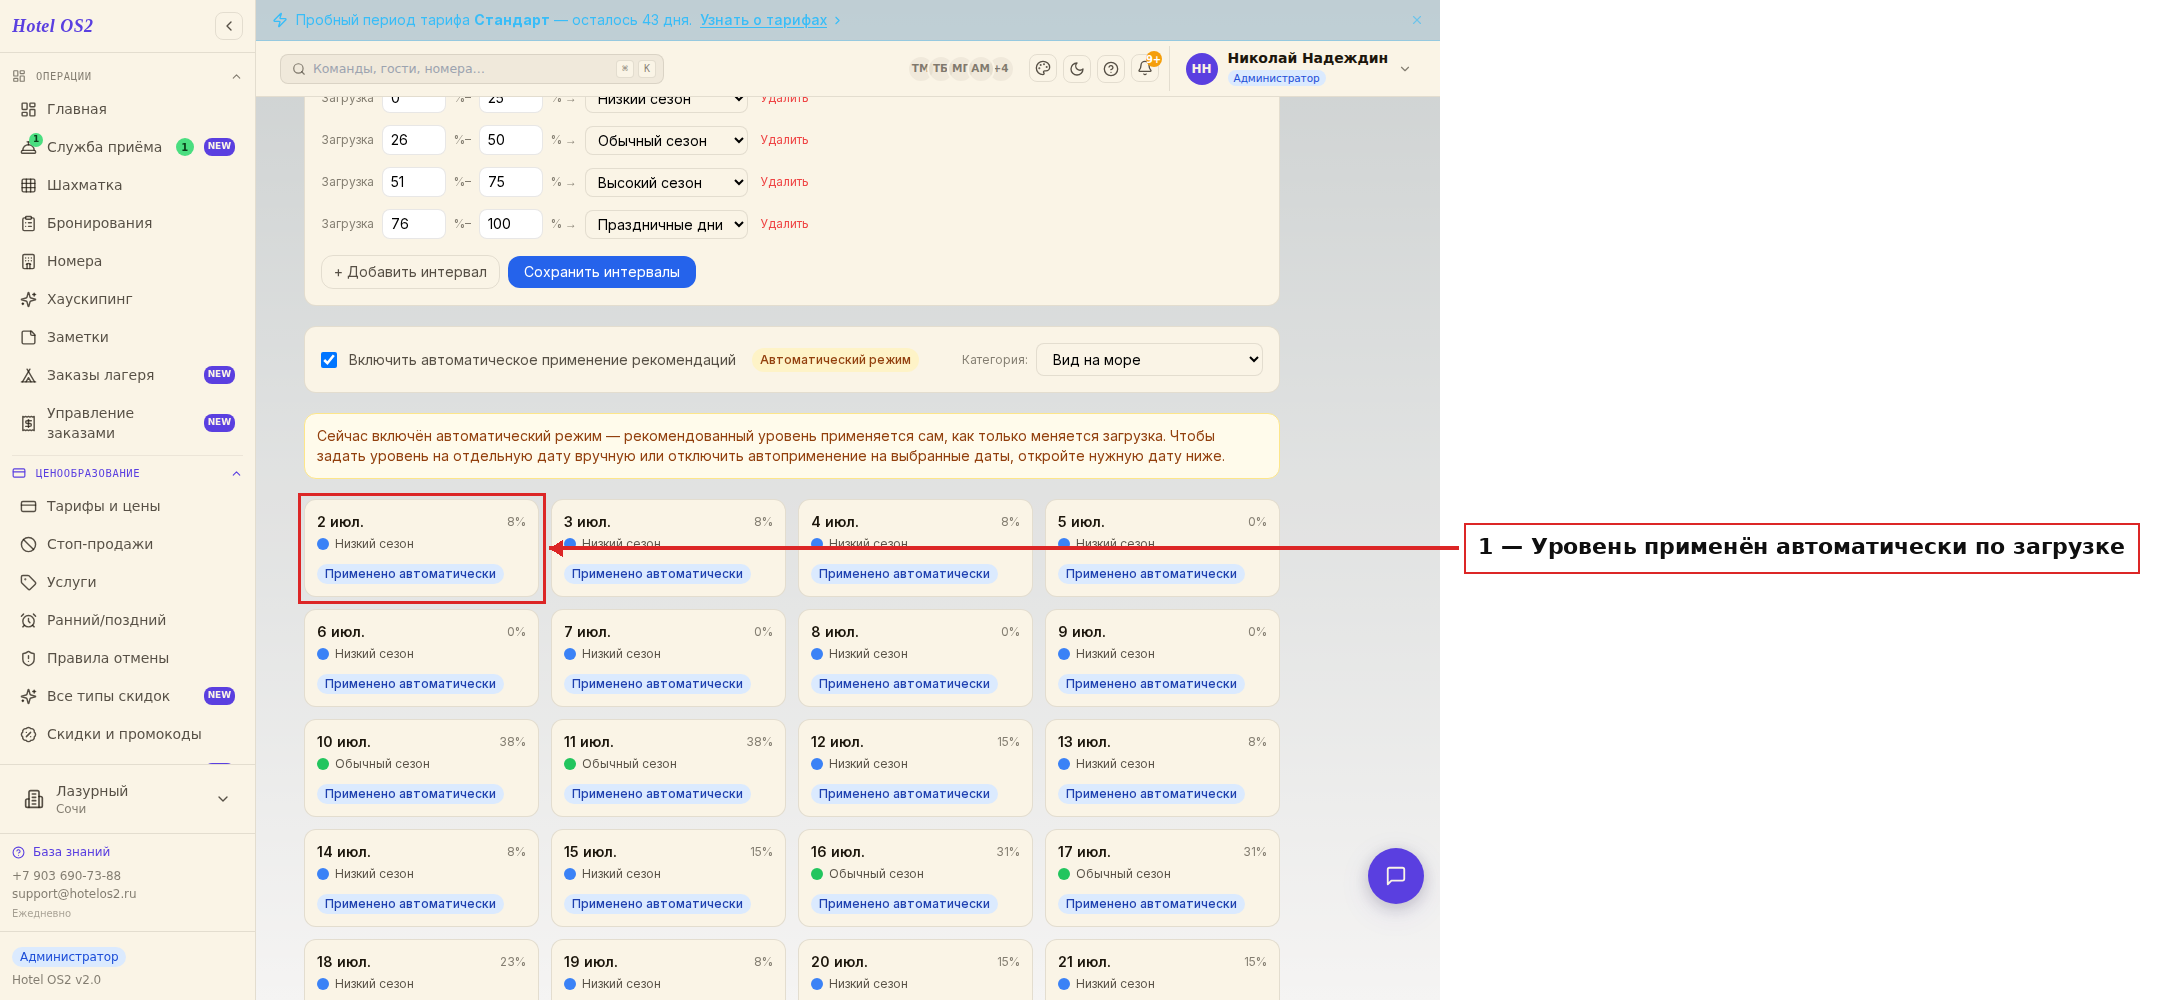Click Добавить интервал button
The image size is (2163, 1000).
410,272
